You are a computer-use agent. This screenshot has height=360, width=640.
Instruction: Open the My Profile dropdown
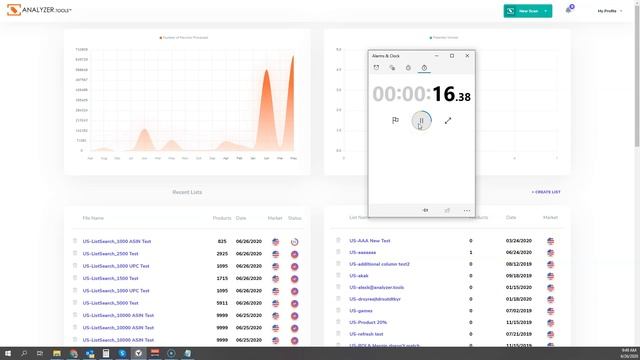[609, 11]
